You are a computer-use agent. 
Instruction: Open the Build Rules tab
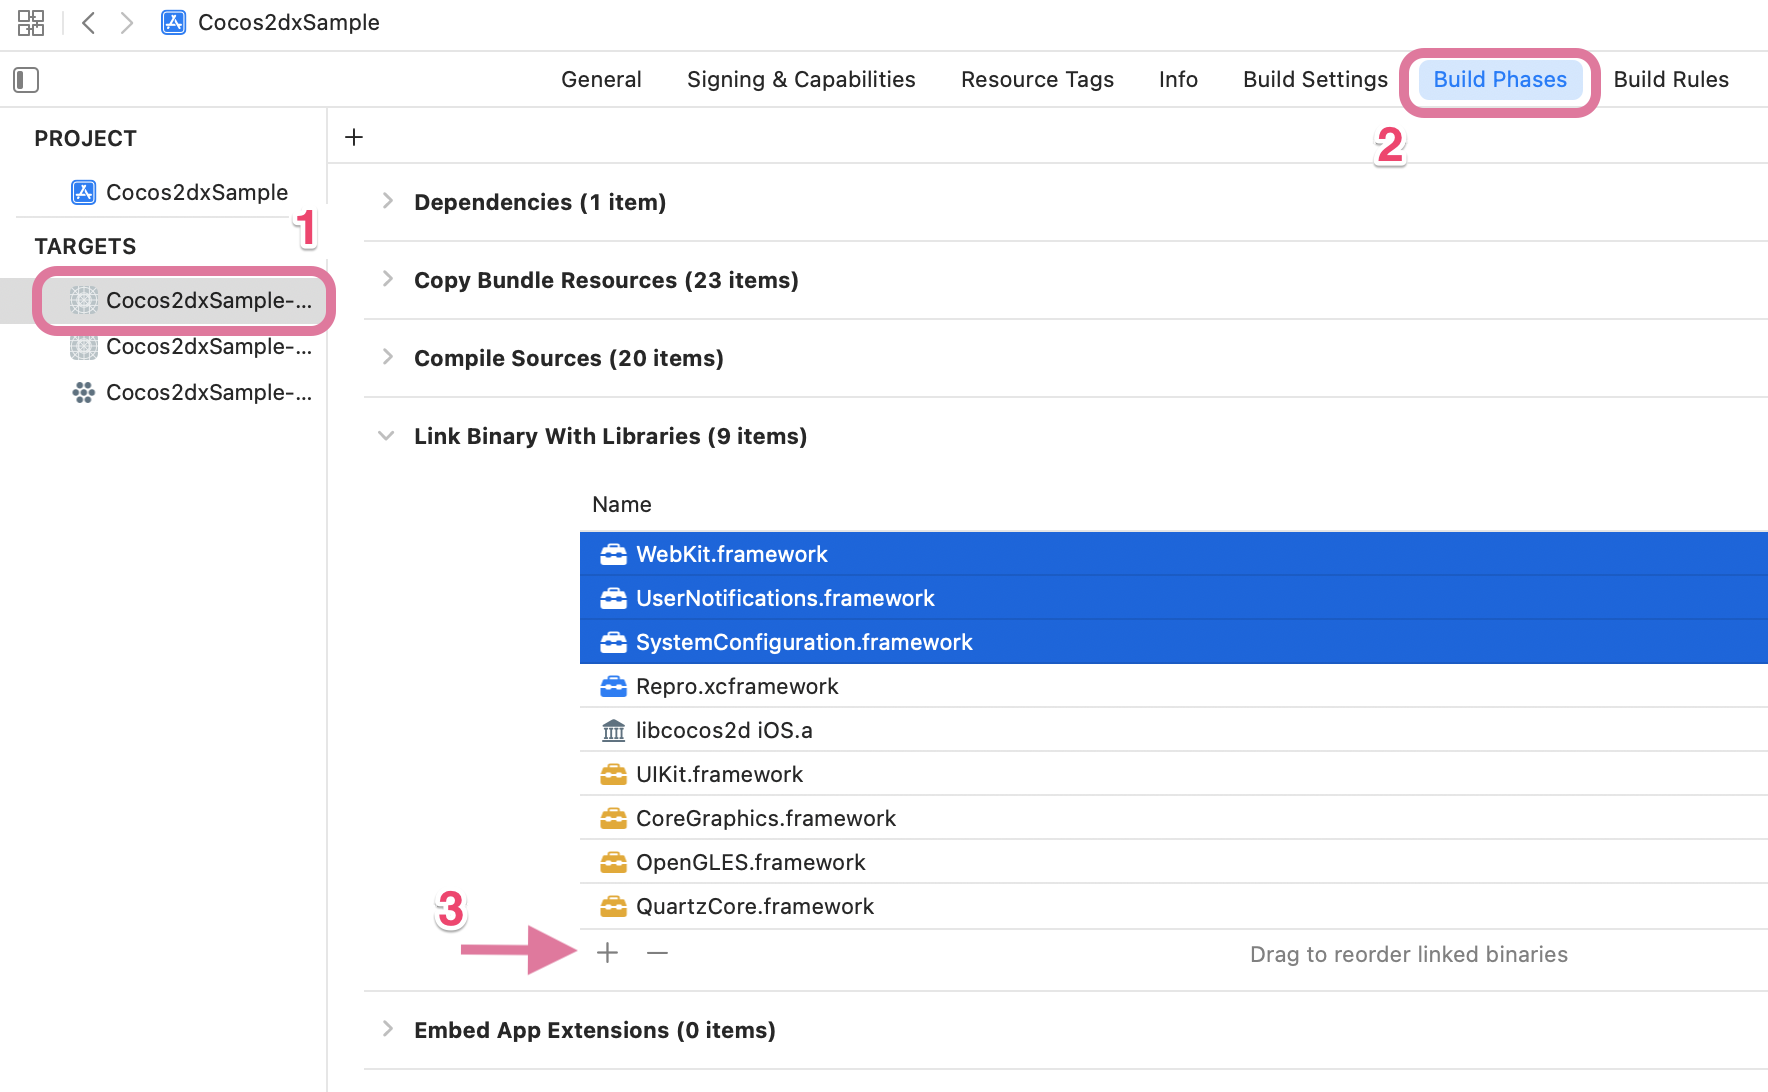click(1671, 80)
